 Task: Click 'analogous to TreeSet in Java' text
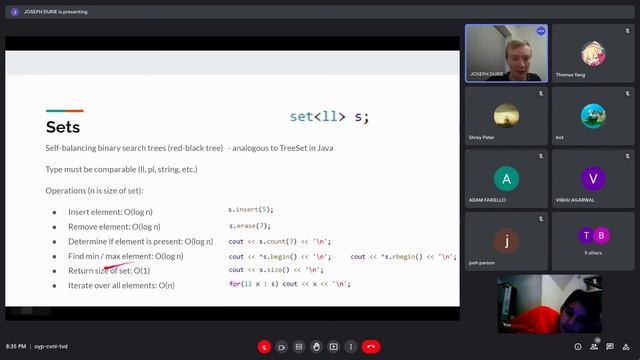point(282,148)
